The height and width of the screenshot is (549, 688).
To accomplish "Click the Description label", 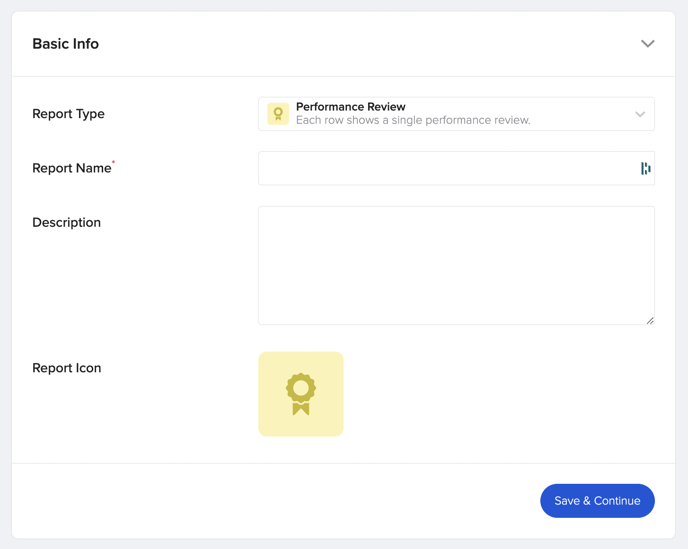I will (66, 222).
